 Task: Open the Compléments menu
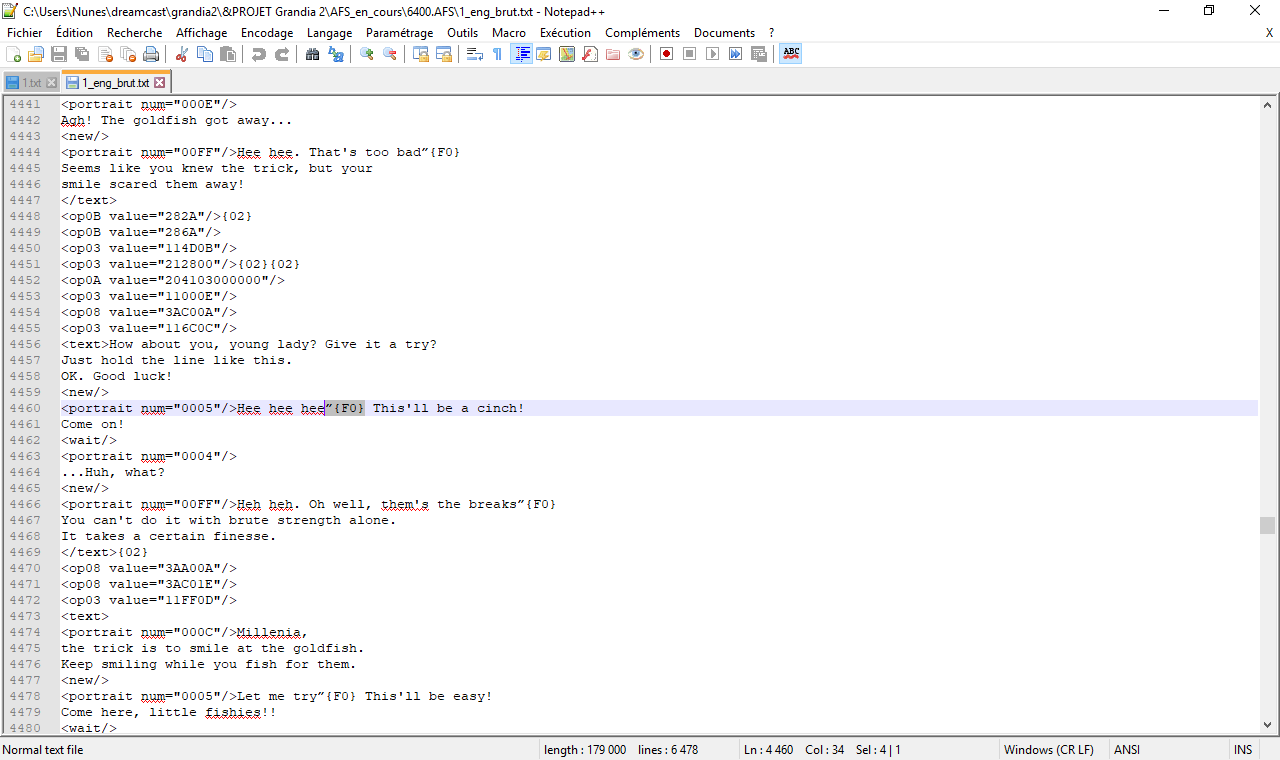click(643, 33)
